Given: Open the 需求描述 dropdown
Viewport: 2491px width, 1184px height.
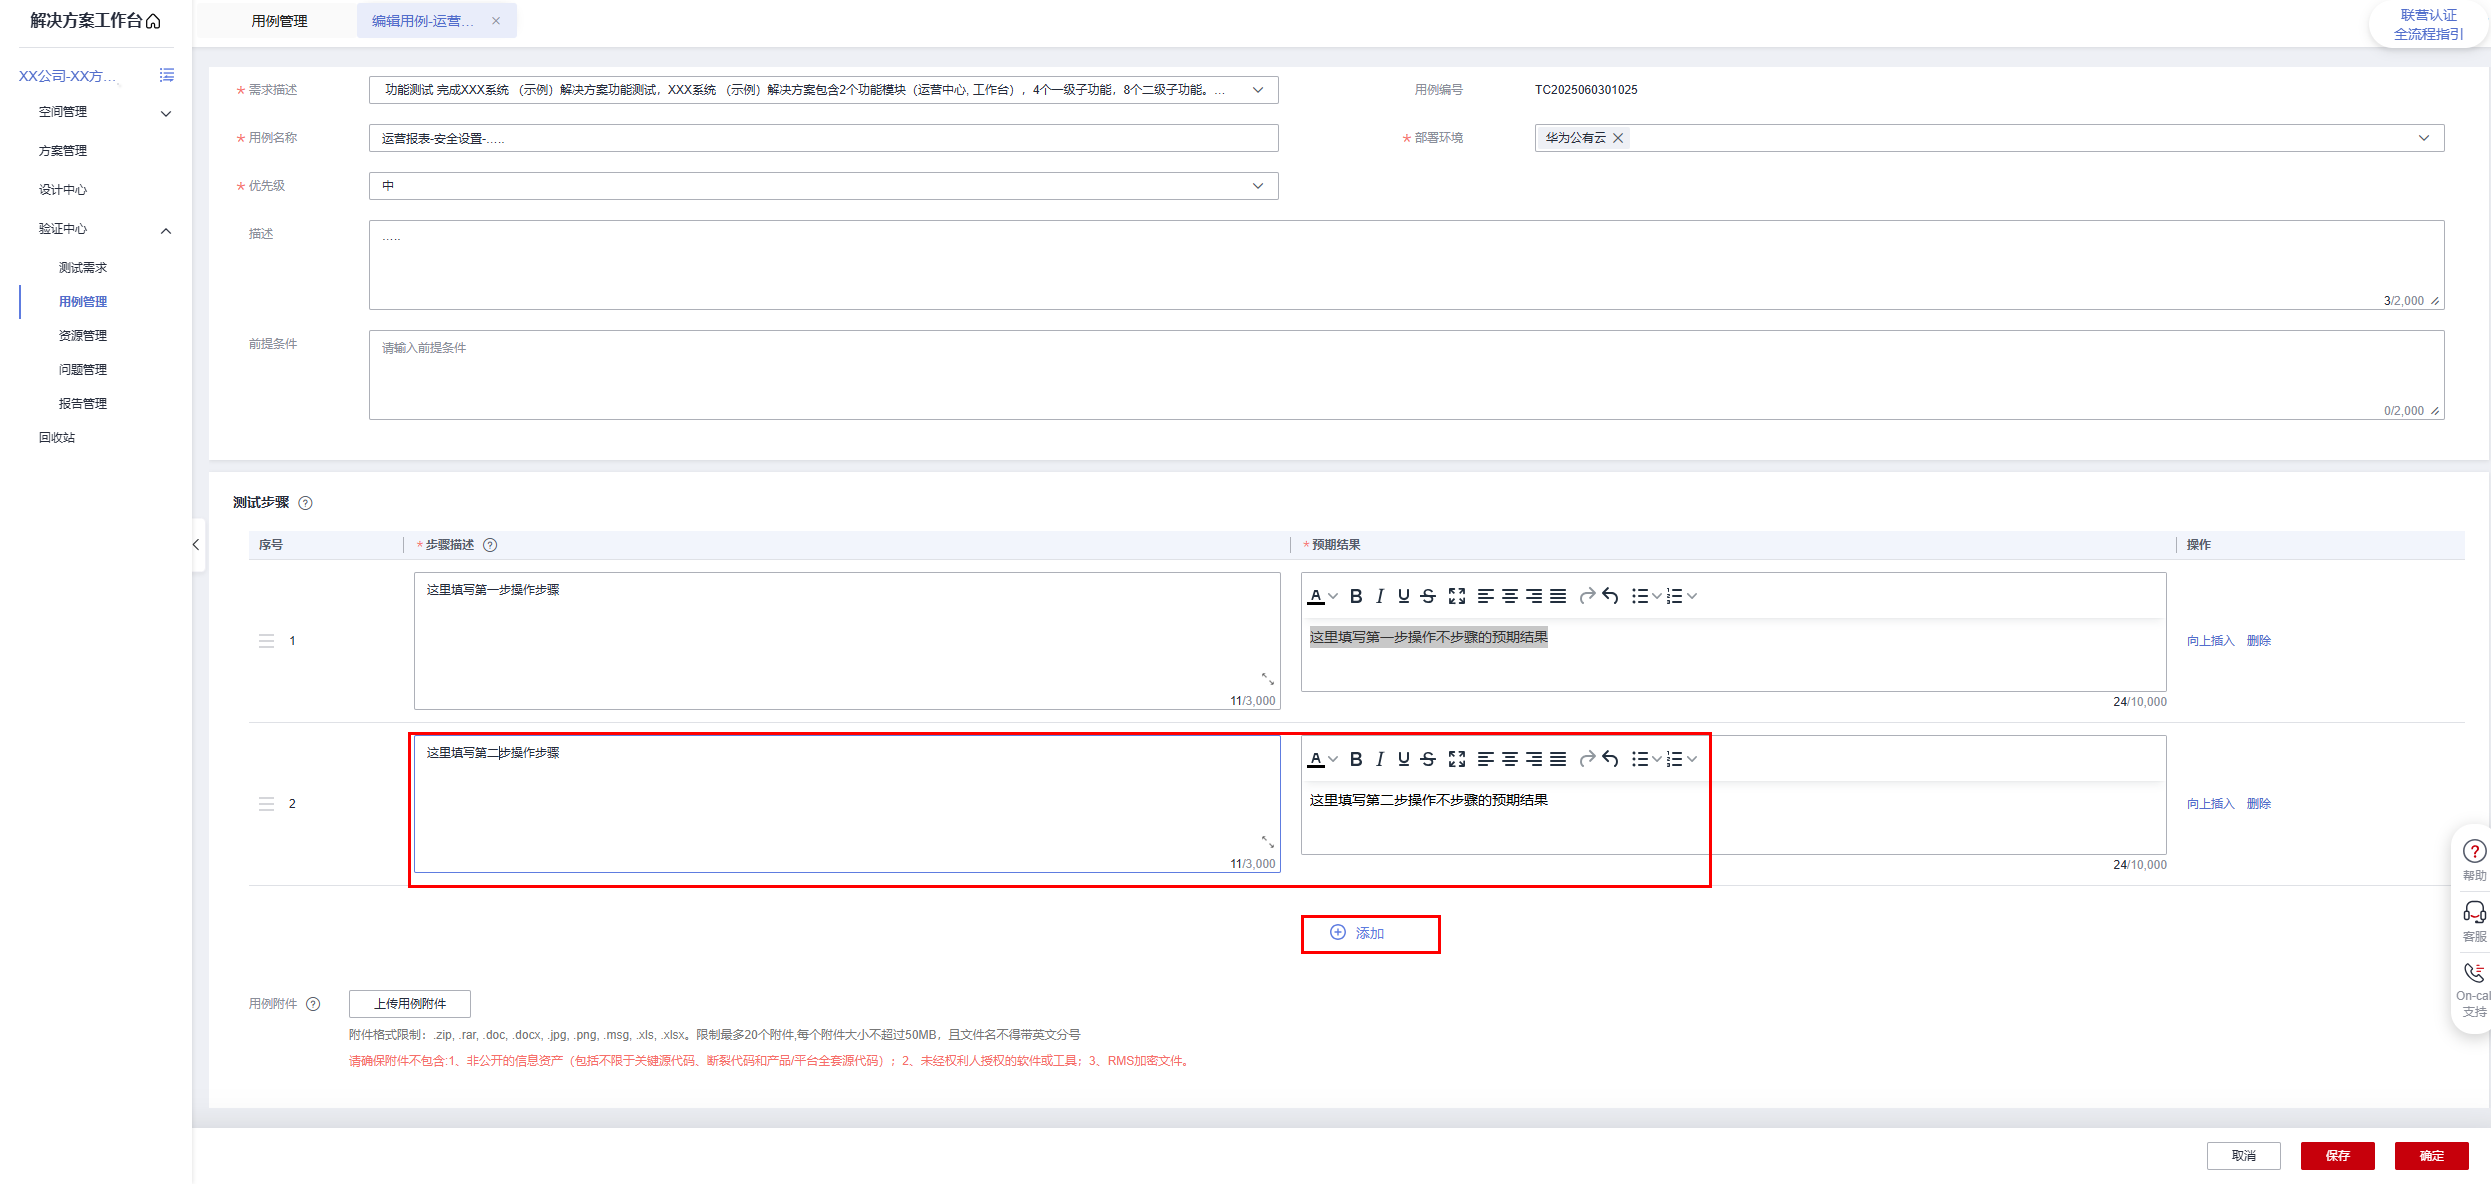Looking at the screenshot, I should [1258, 90].
